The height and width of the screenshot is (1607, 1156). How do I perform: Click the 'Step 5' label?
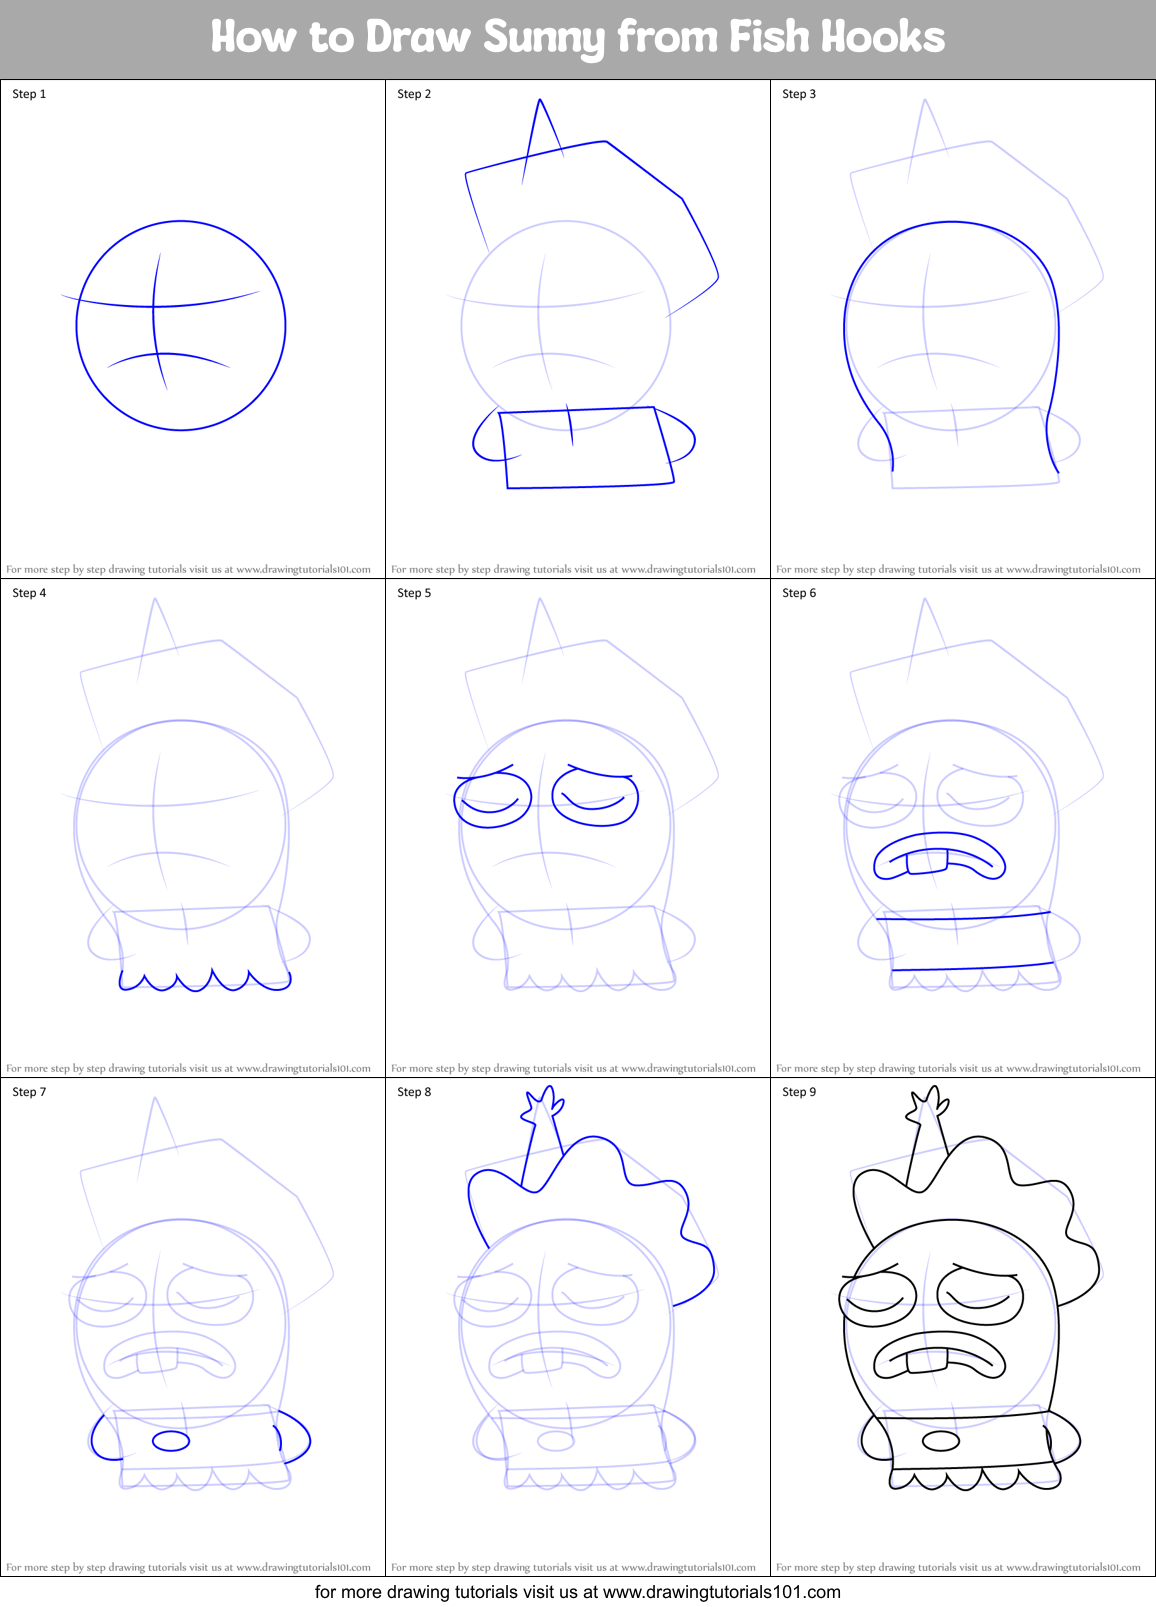pyautogui.click(x=414, y=593)
